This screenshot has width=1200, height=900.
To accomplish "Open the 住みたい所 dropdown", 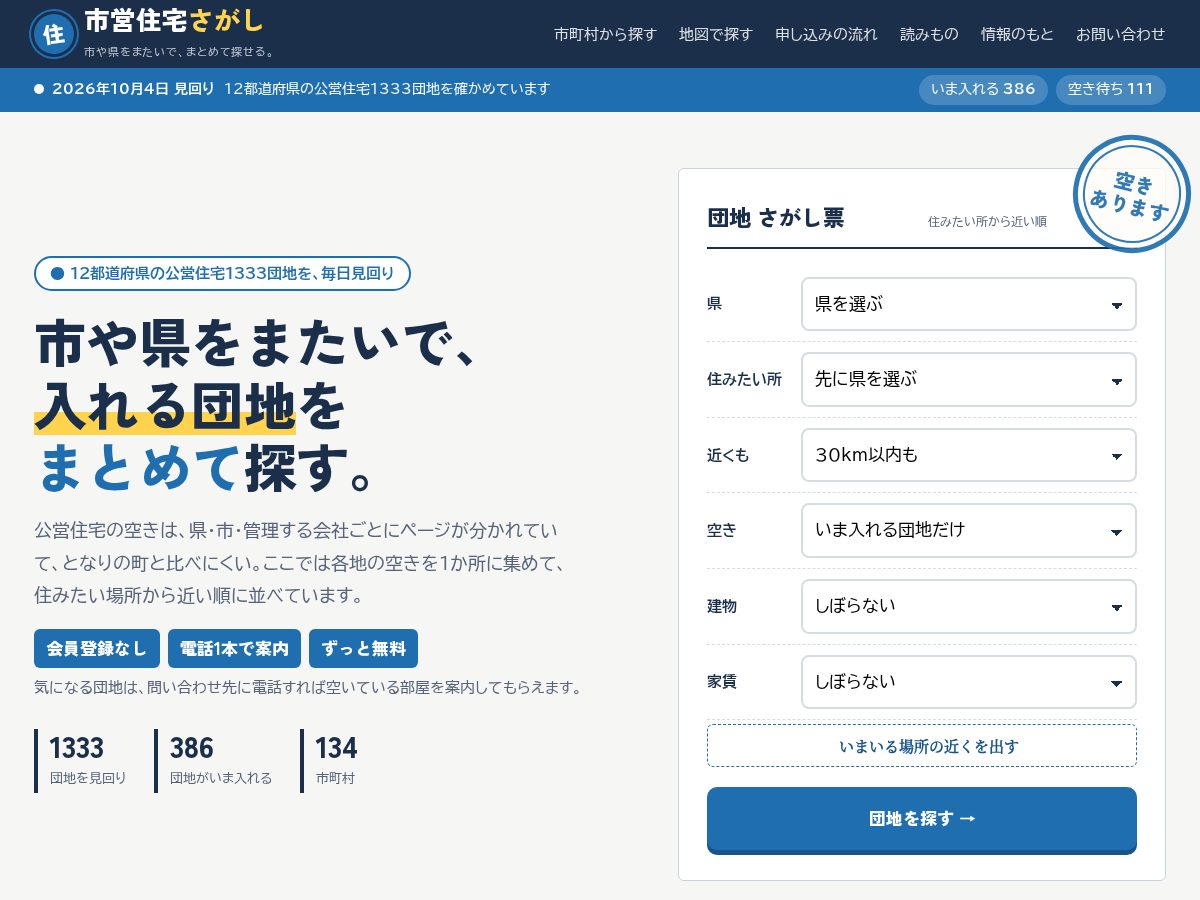I will pyautogui.click(x=969, y=380).
